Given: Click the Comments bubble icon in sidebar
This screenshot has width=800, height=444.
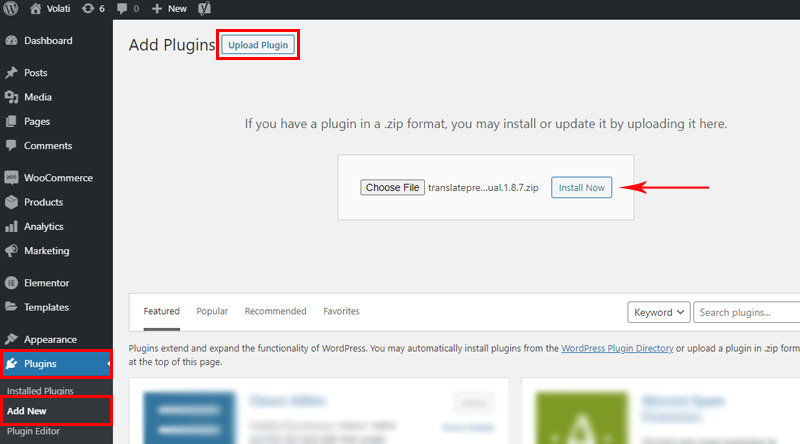Looking at the screenshot, I should [11, 145].
